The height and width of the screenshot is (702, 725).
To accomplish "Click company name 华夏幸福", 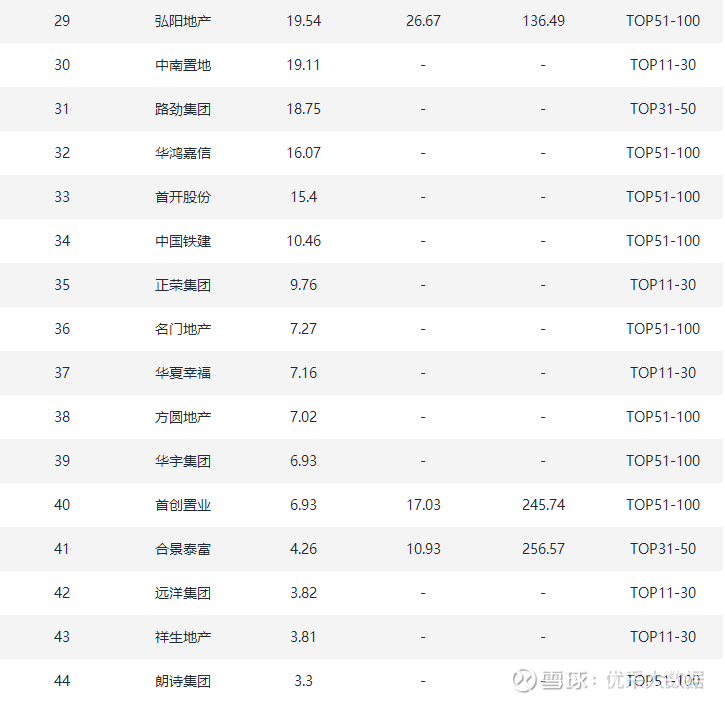I will coord(183,373).
